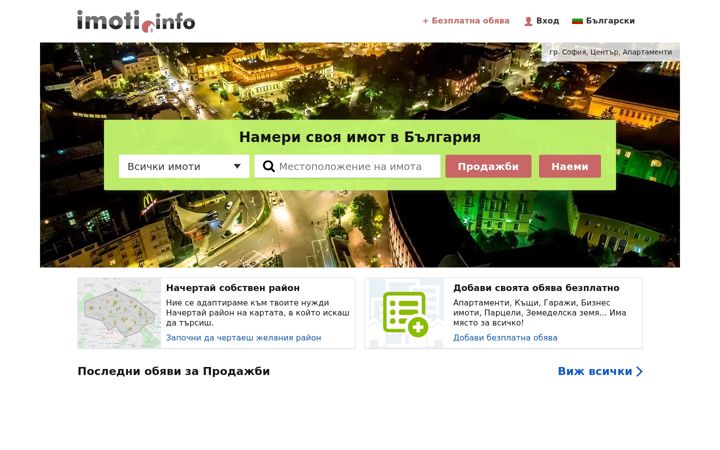
Task: Open the Добави своята обява безплатно heading
Action: click(x=536, y=288)
